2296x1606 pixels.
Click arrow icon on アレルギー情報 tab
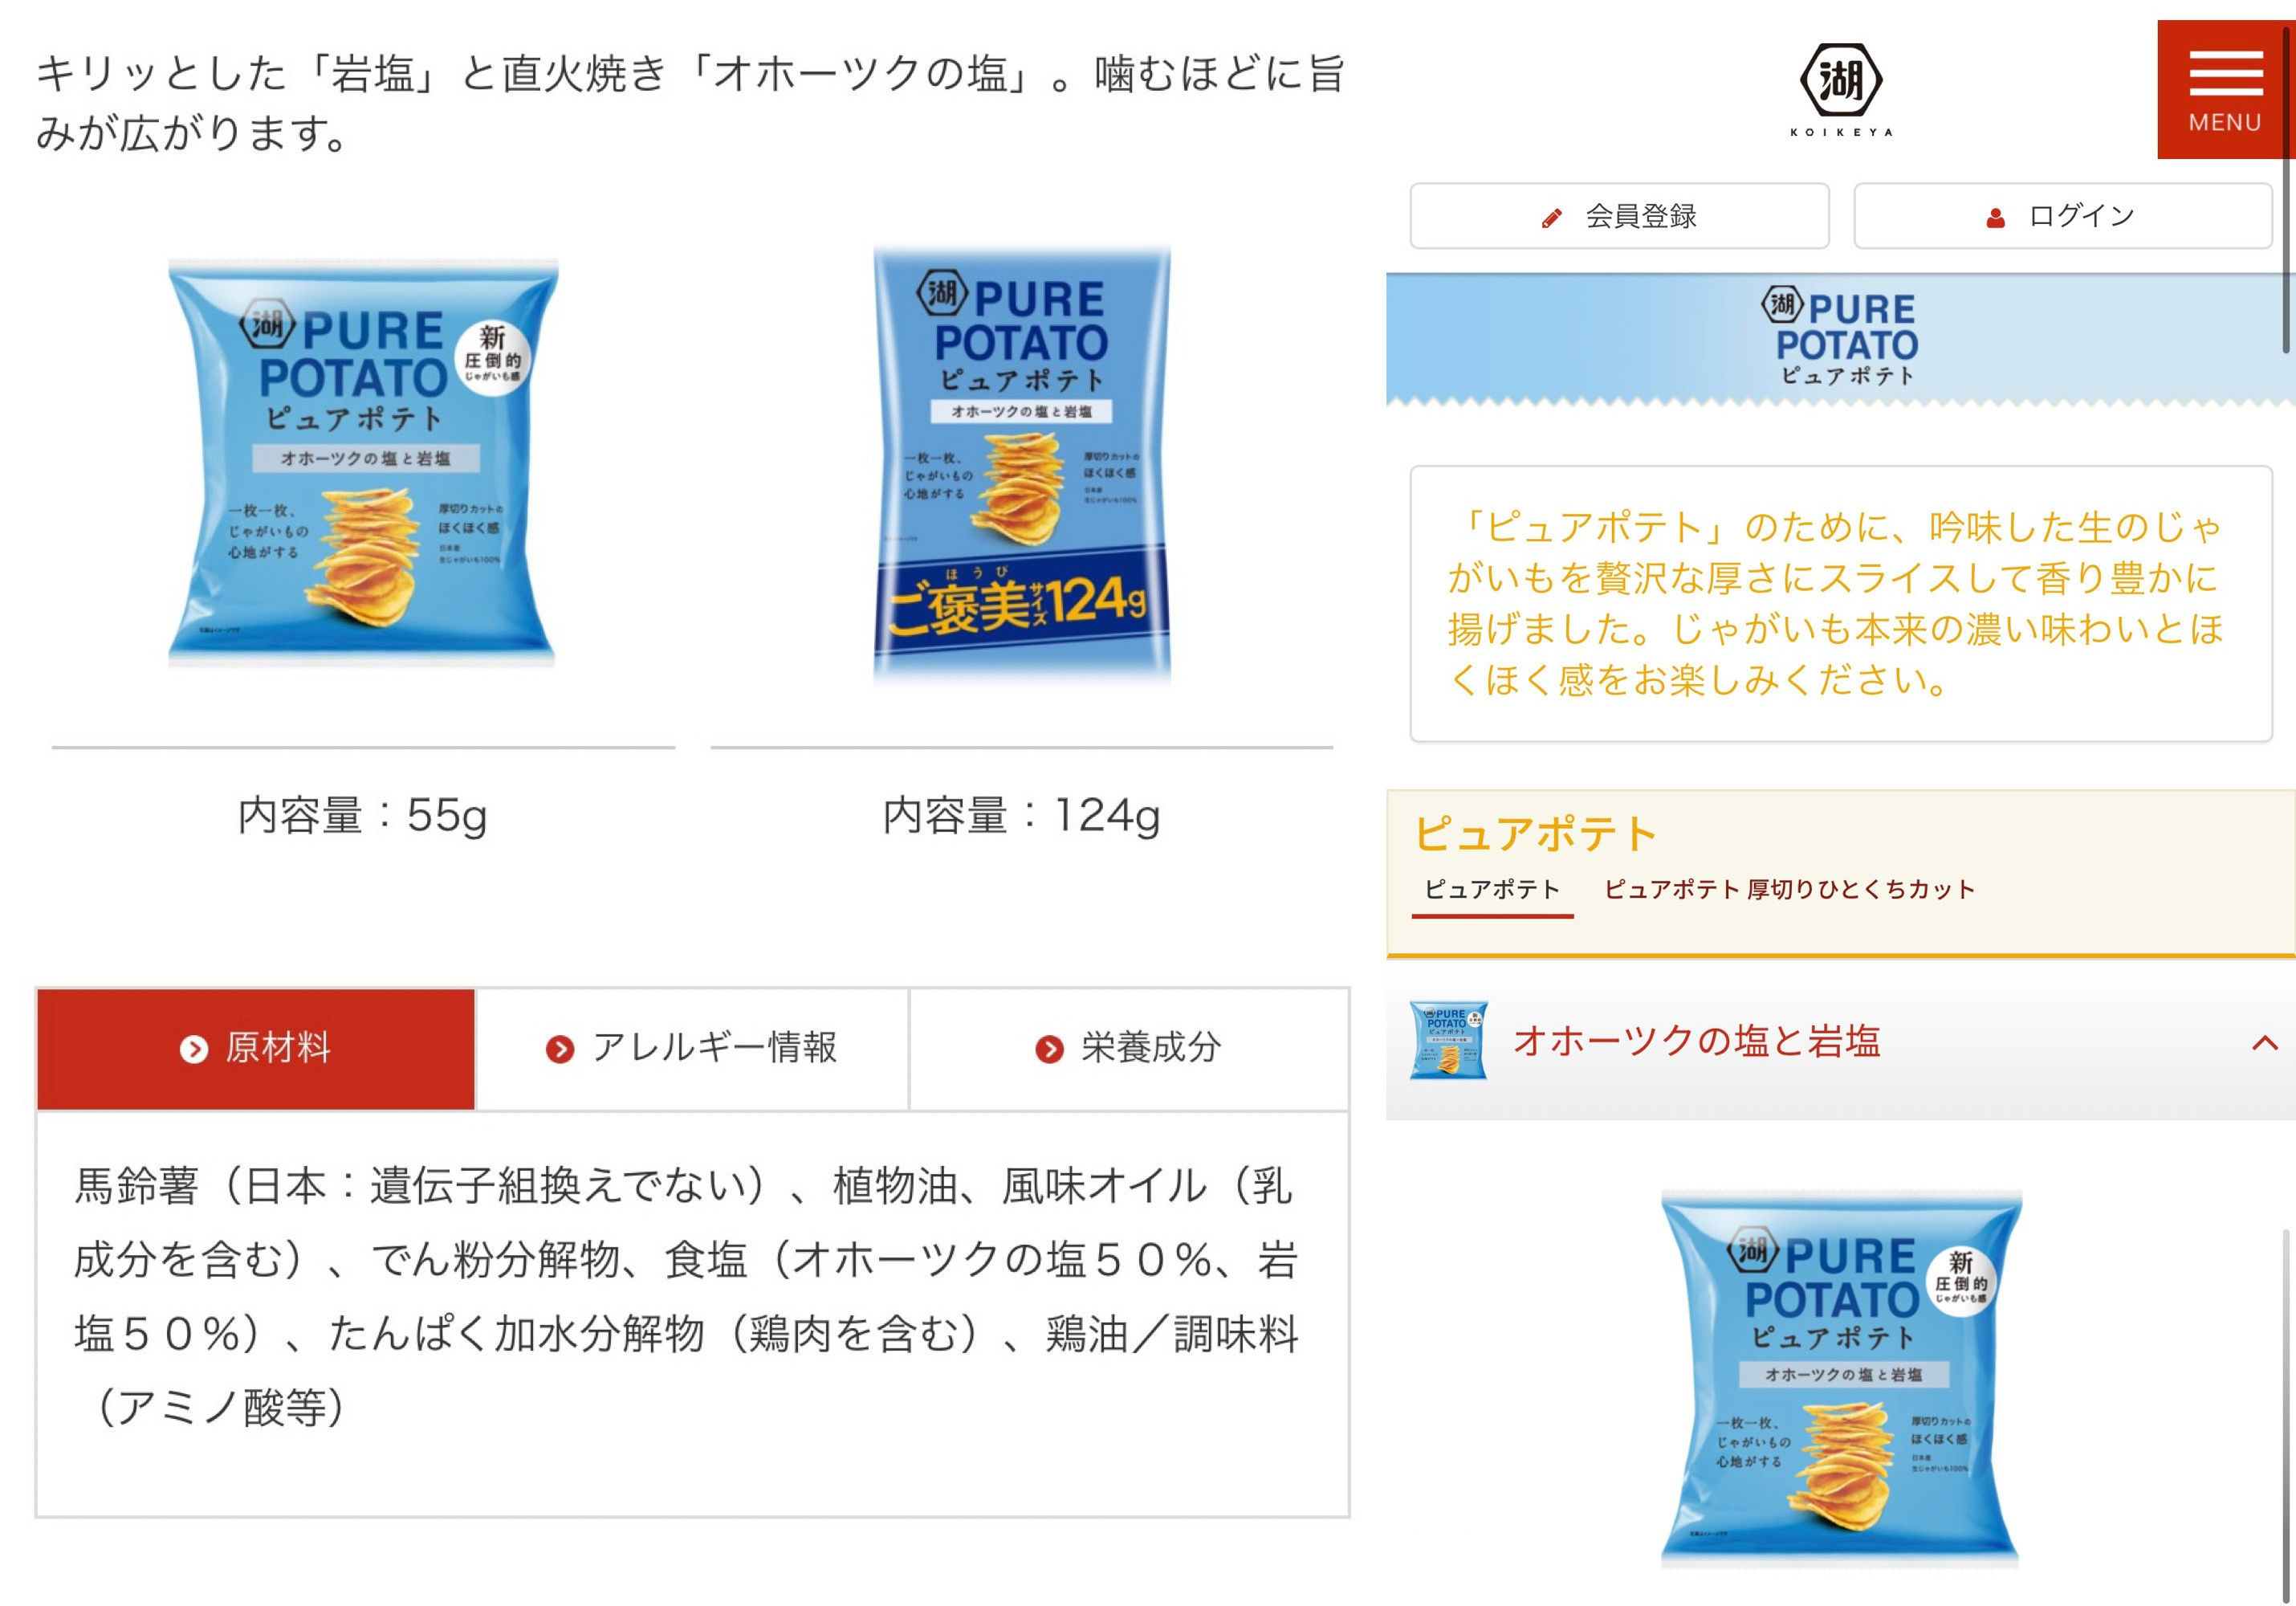[560, 1049]
